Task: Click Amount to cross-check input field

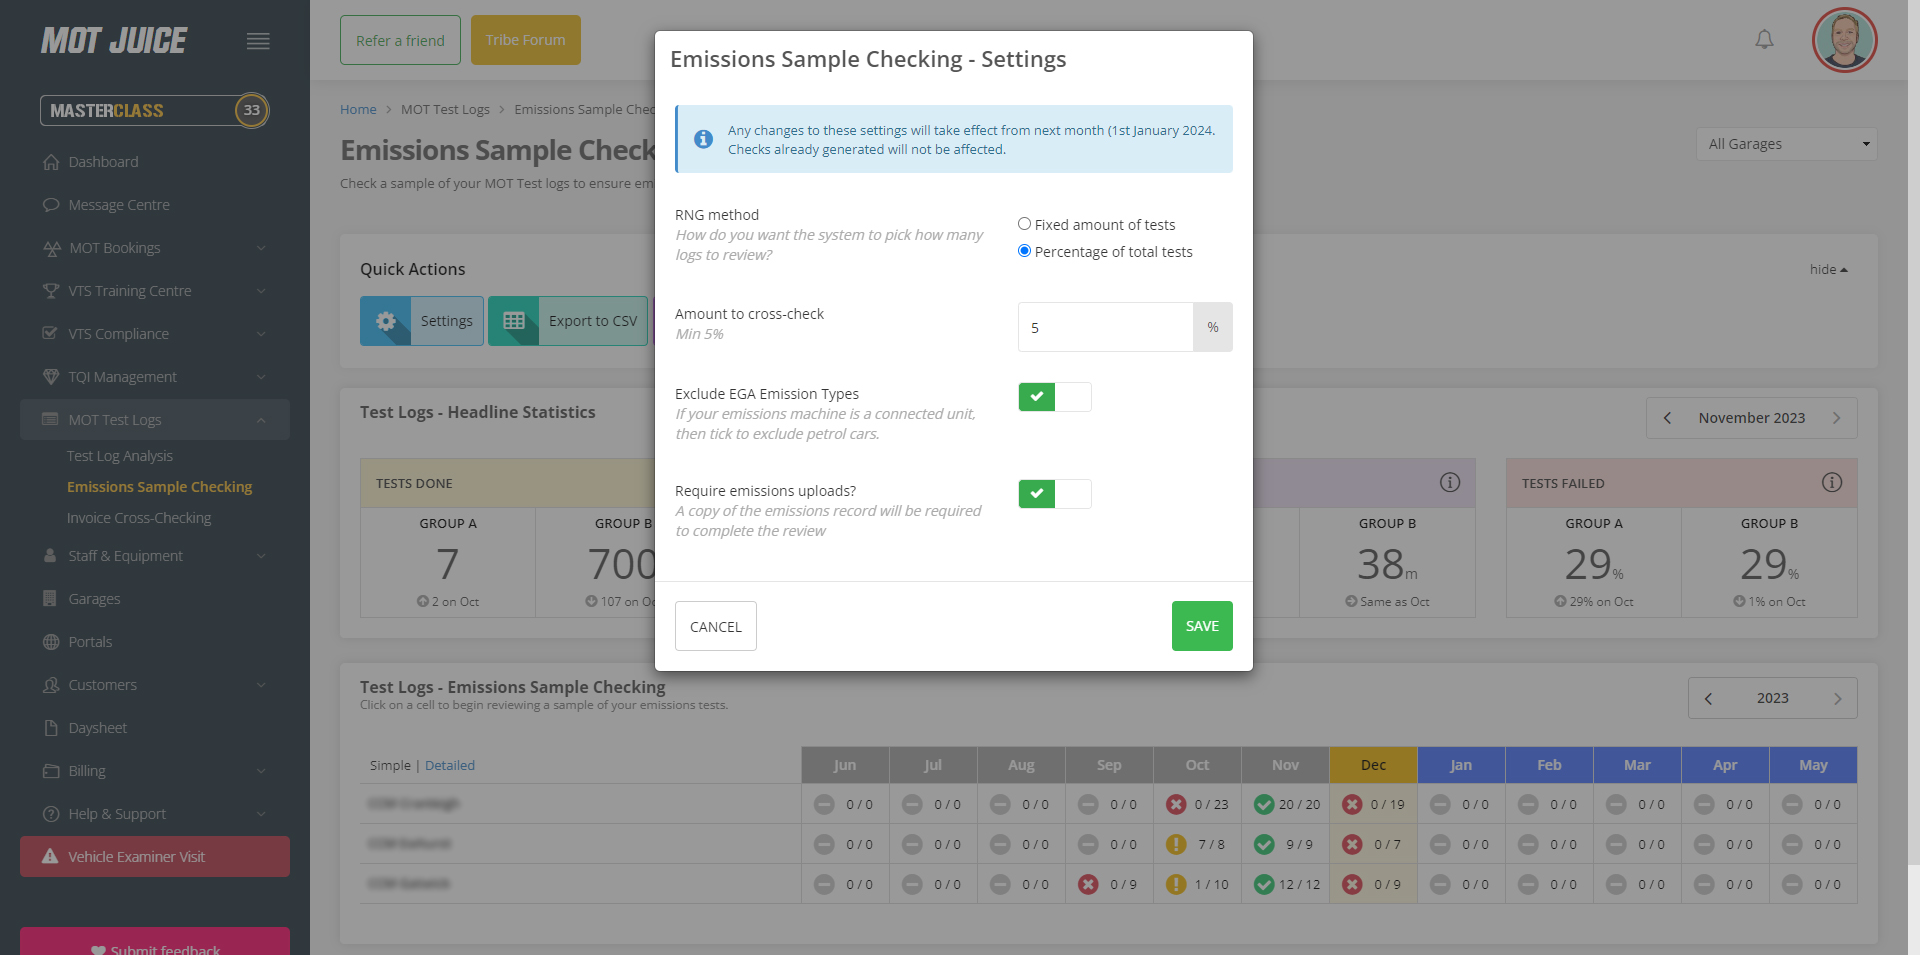Action: click(x=1105, y=327)
